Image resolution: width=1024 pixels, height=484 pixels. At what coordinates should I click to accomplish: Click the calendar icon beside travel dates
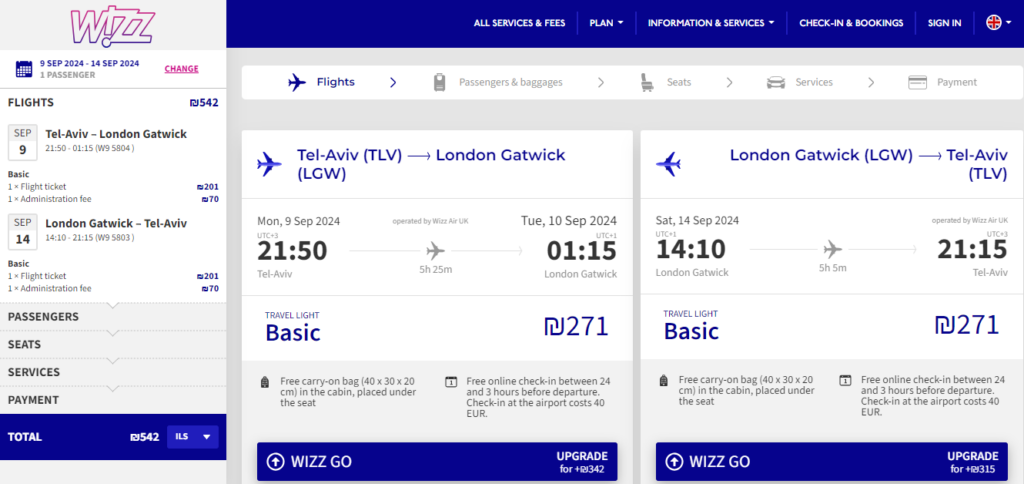(24, 69)
